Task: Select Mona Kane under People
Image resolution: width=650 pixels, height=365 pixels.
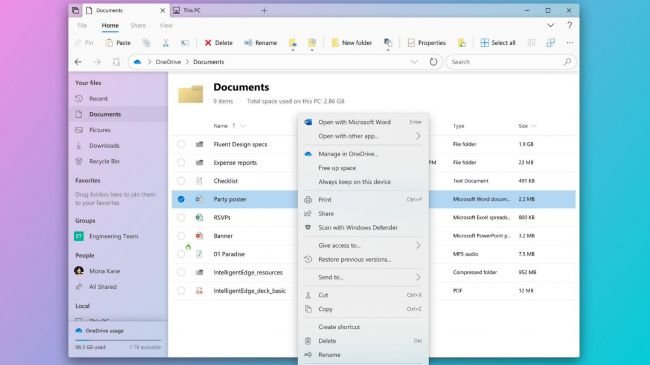Action: click(118, 271)
